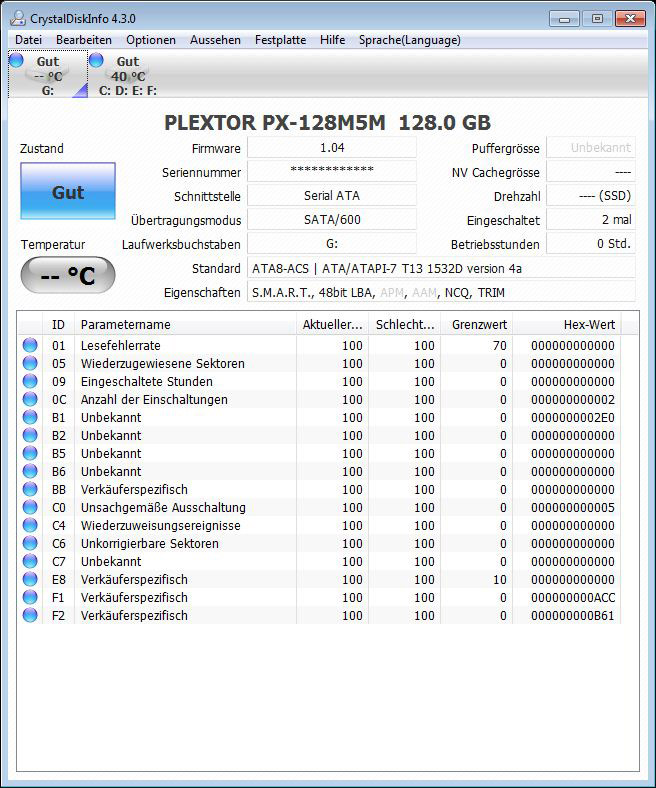Select the Unkorrigierbare Sektoren parameter name
656x788 pixels.
coord(150,544)
